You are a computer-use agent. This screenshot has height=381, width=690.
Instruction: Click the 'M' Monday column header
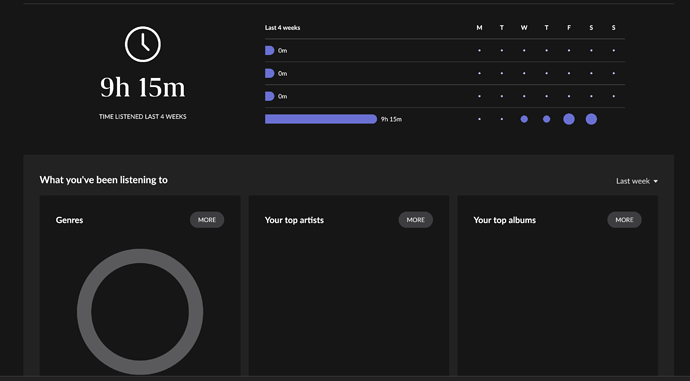479,27
